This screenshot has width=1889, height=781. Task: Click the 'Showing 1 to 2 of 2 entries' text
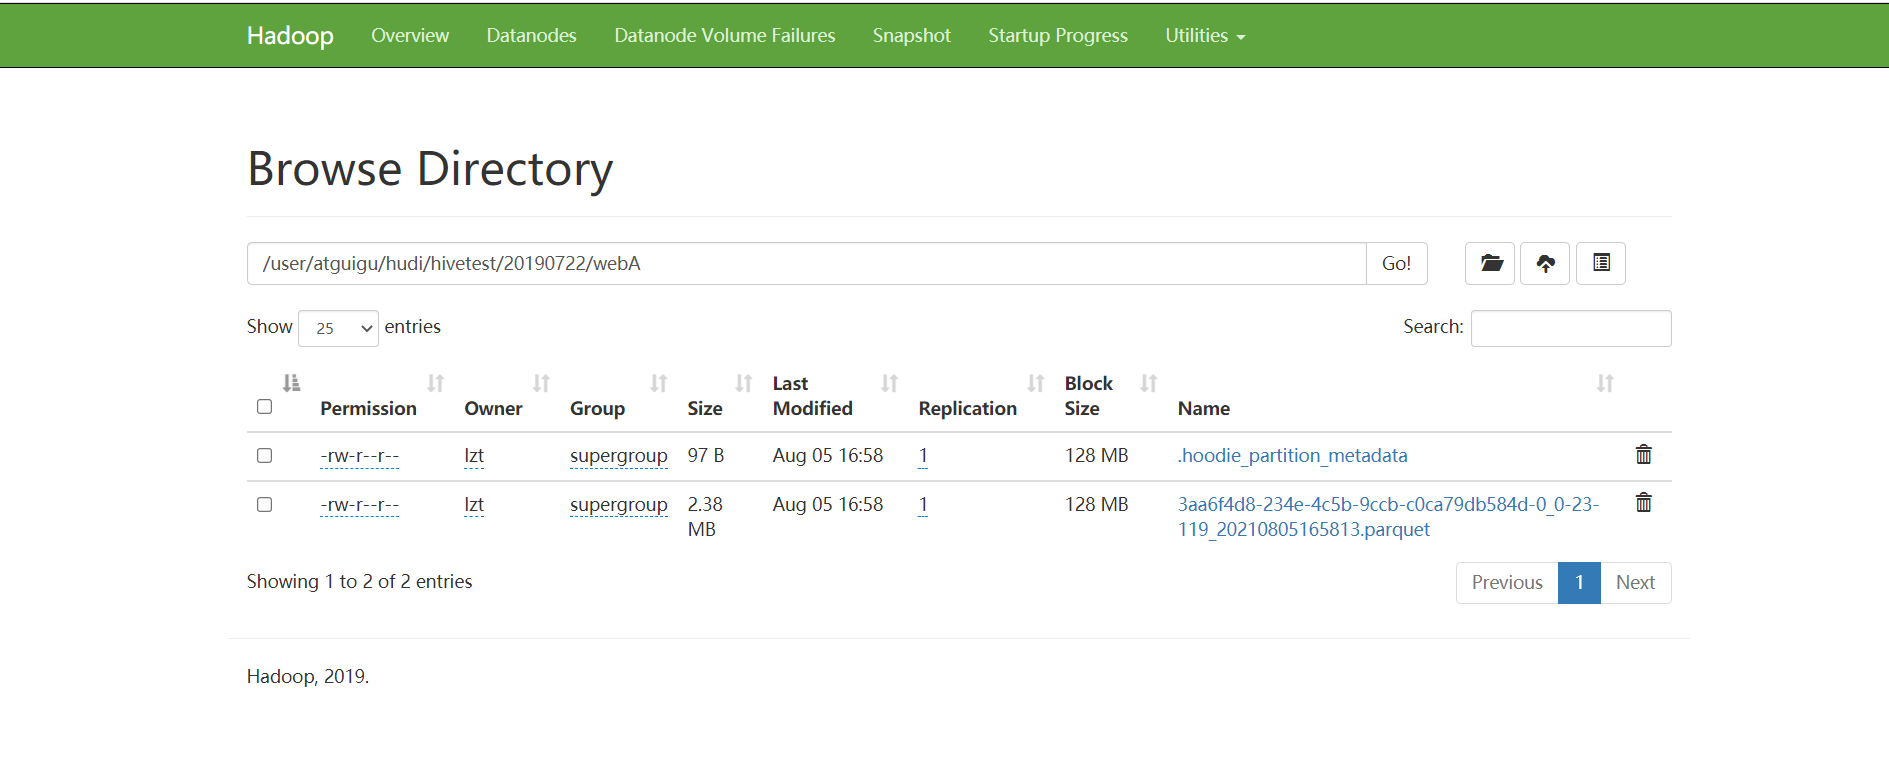pyautogui.click(x=359, y=581)
